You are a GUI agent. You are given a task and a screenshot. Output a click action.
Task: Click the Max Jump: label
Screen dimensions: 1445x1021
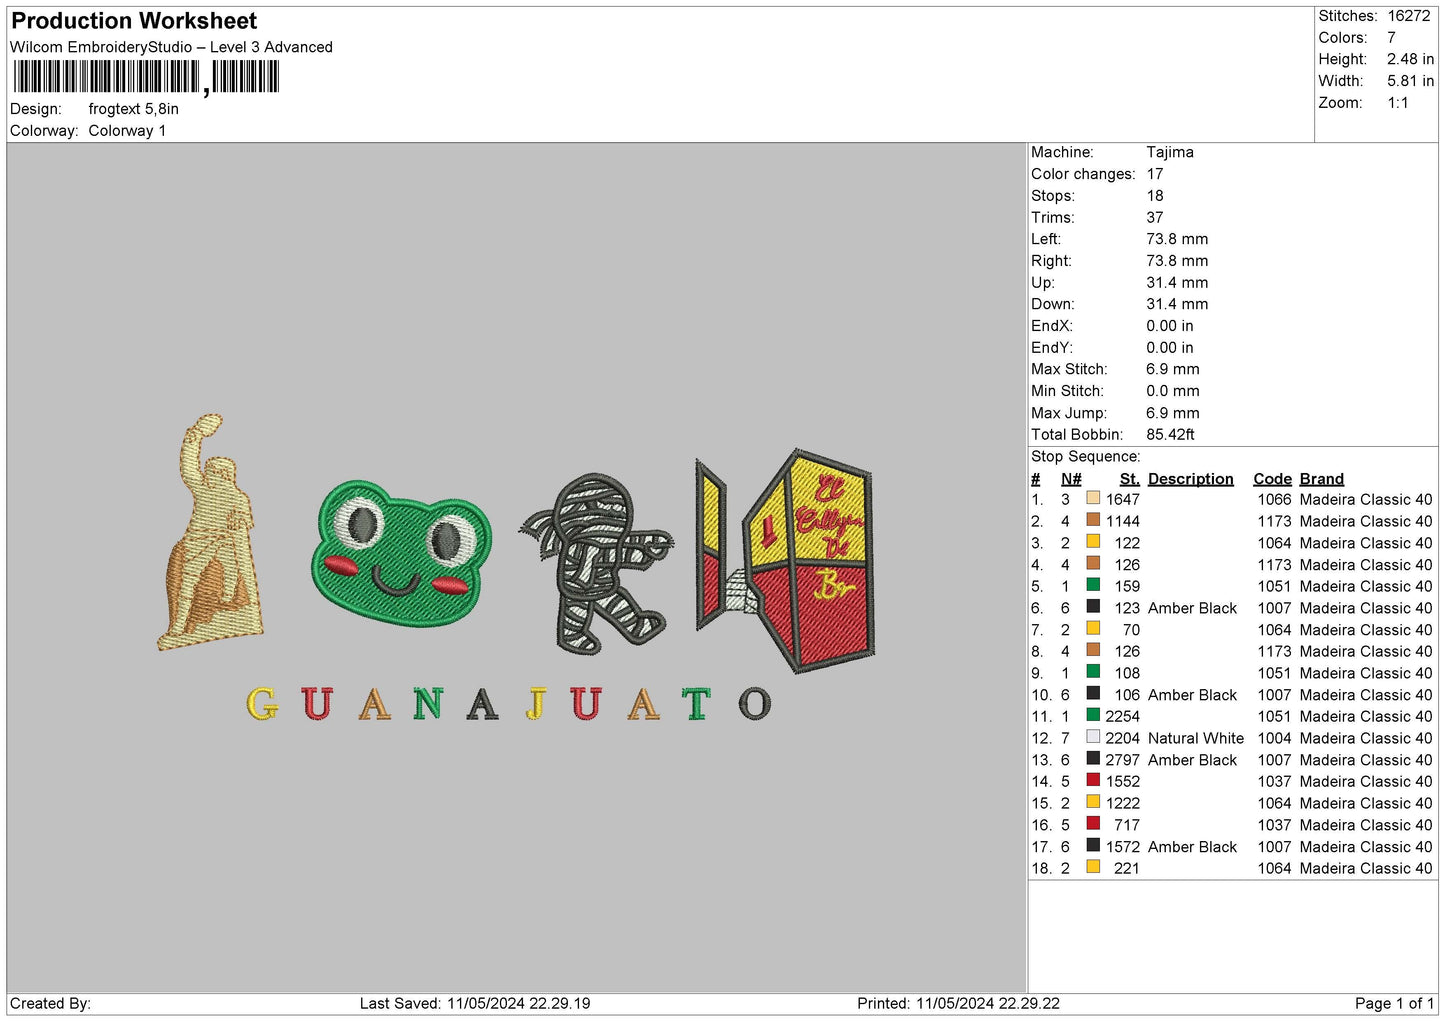click(1069, 413)
